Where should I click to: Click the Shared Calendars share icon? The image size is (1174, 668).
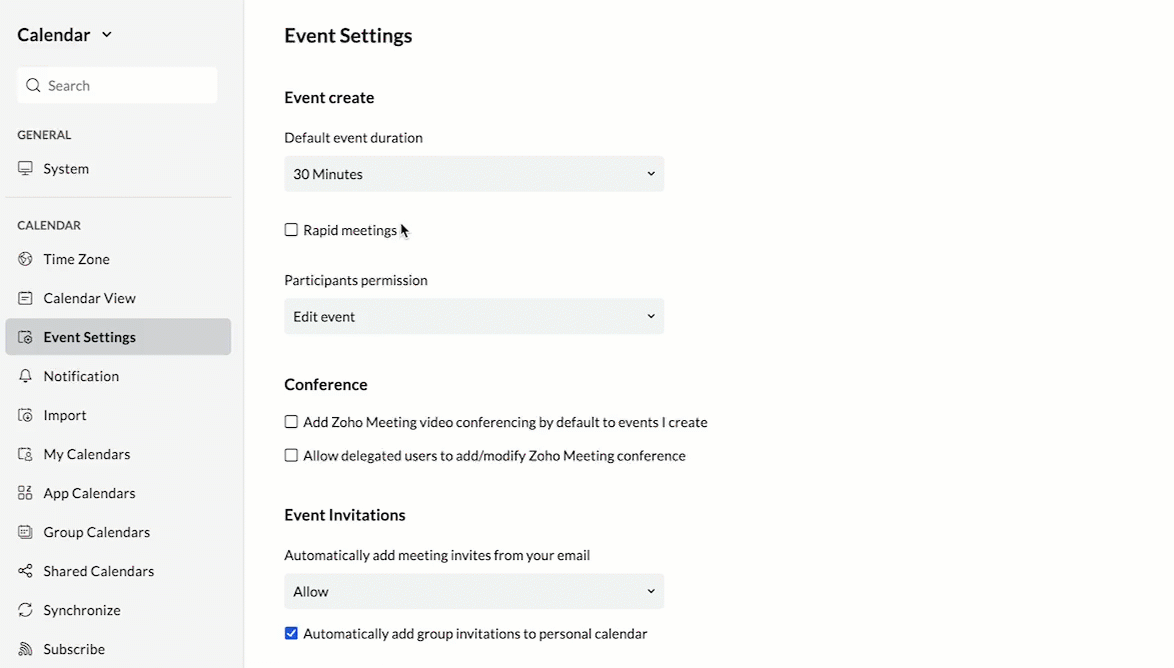point(25,571)
